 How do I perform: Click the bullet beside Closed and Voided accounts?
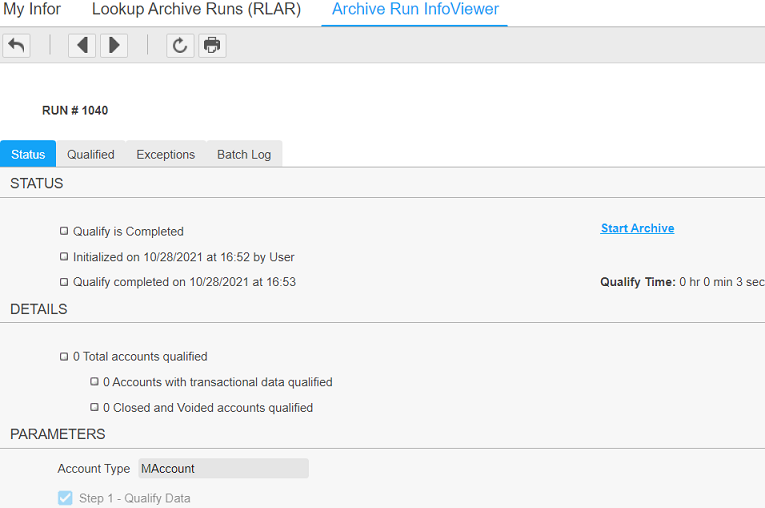coord(94,408)
